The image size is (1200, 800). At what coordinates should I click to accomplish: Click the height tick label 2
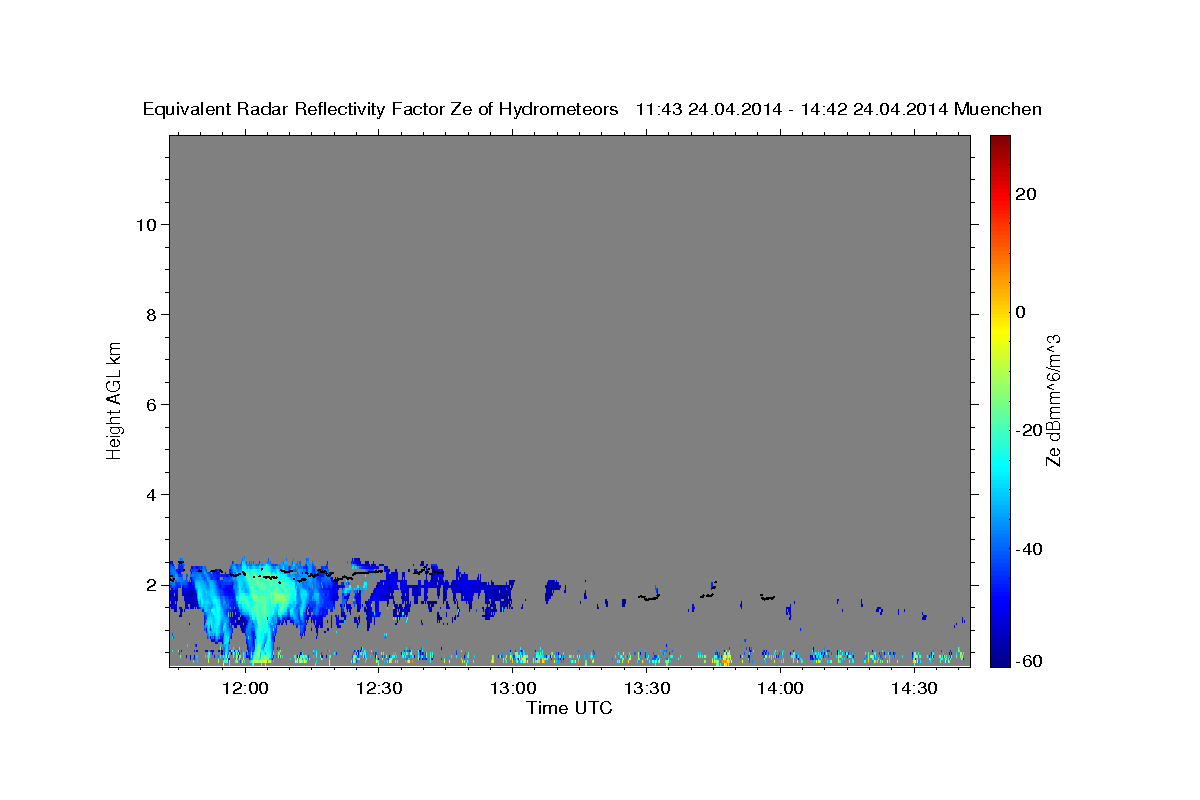pos(152,584)
